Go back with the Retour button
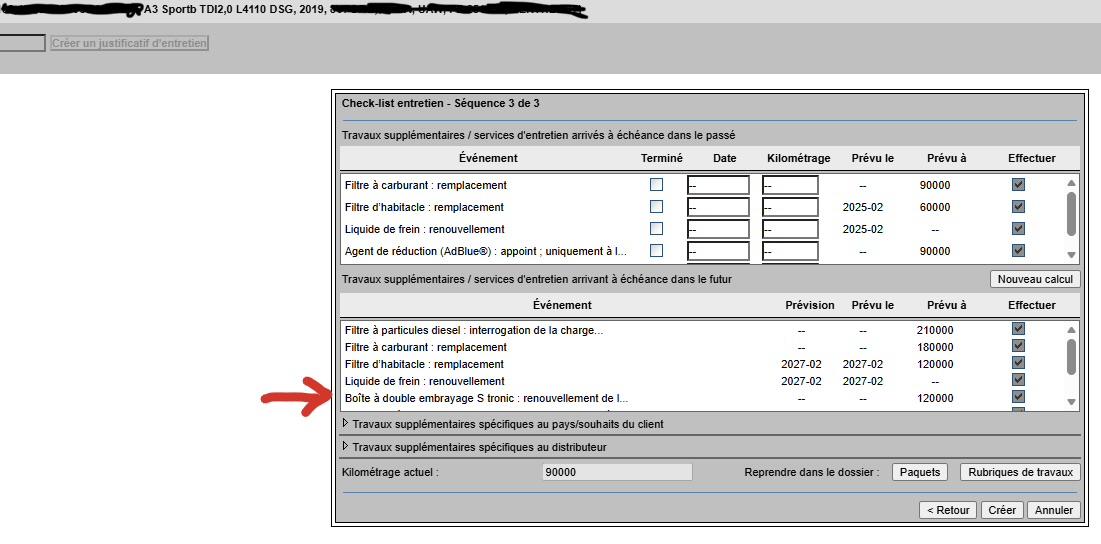Image resolution: width=1101 pixels, height=544 pixels. click(x=948, y=510)
